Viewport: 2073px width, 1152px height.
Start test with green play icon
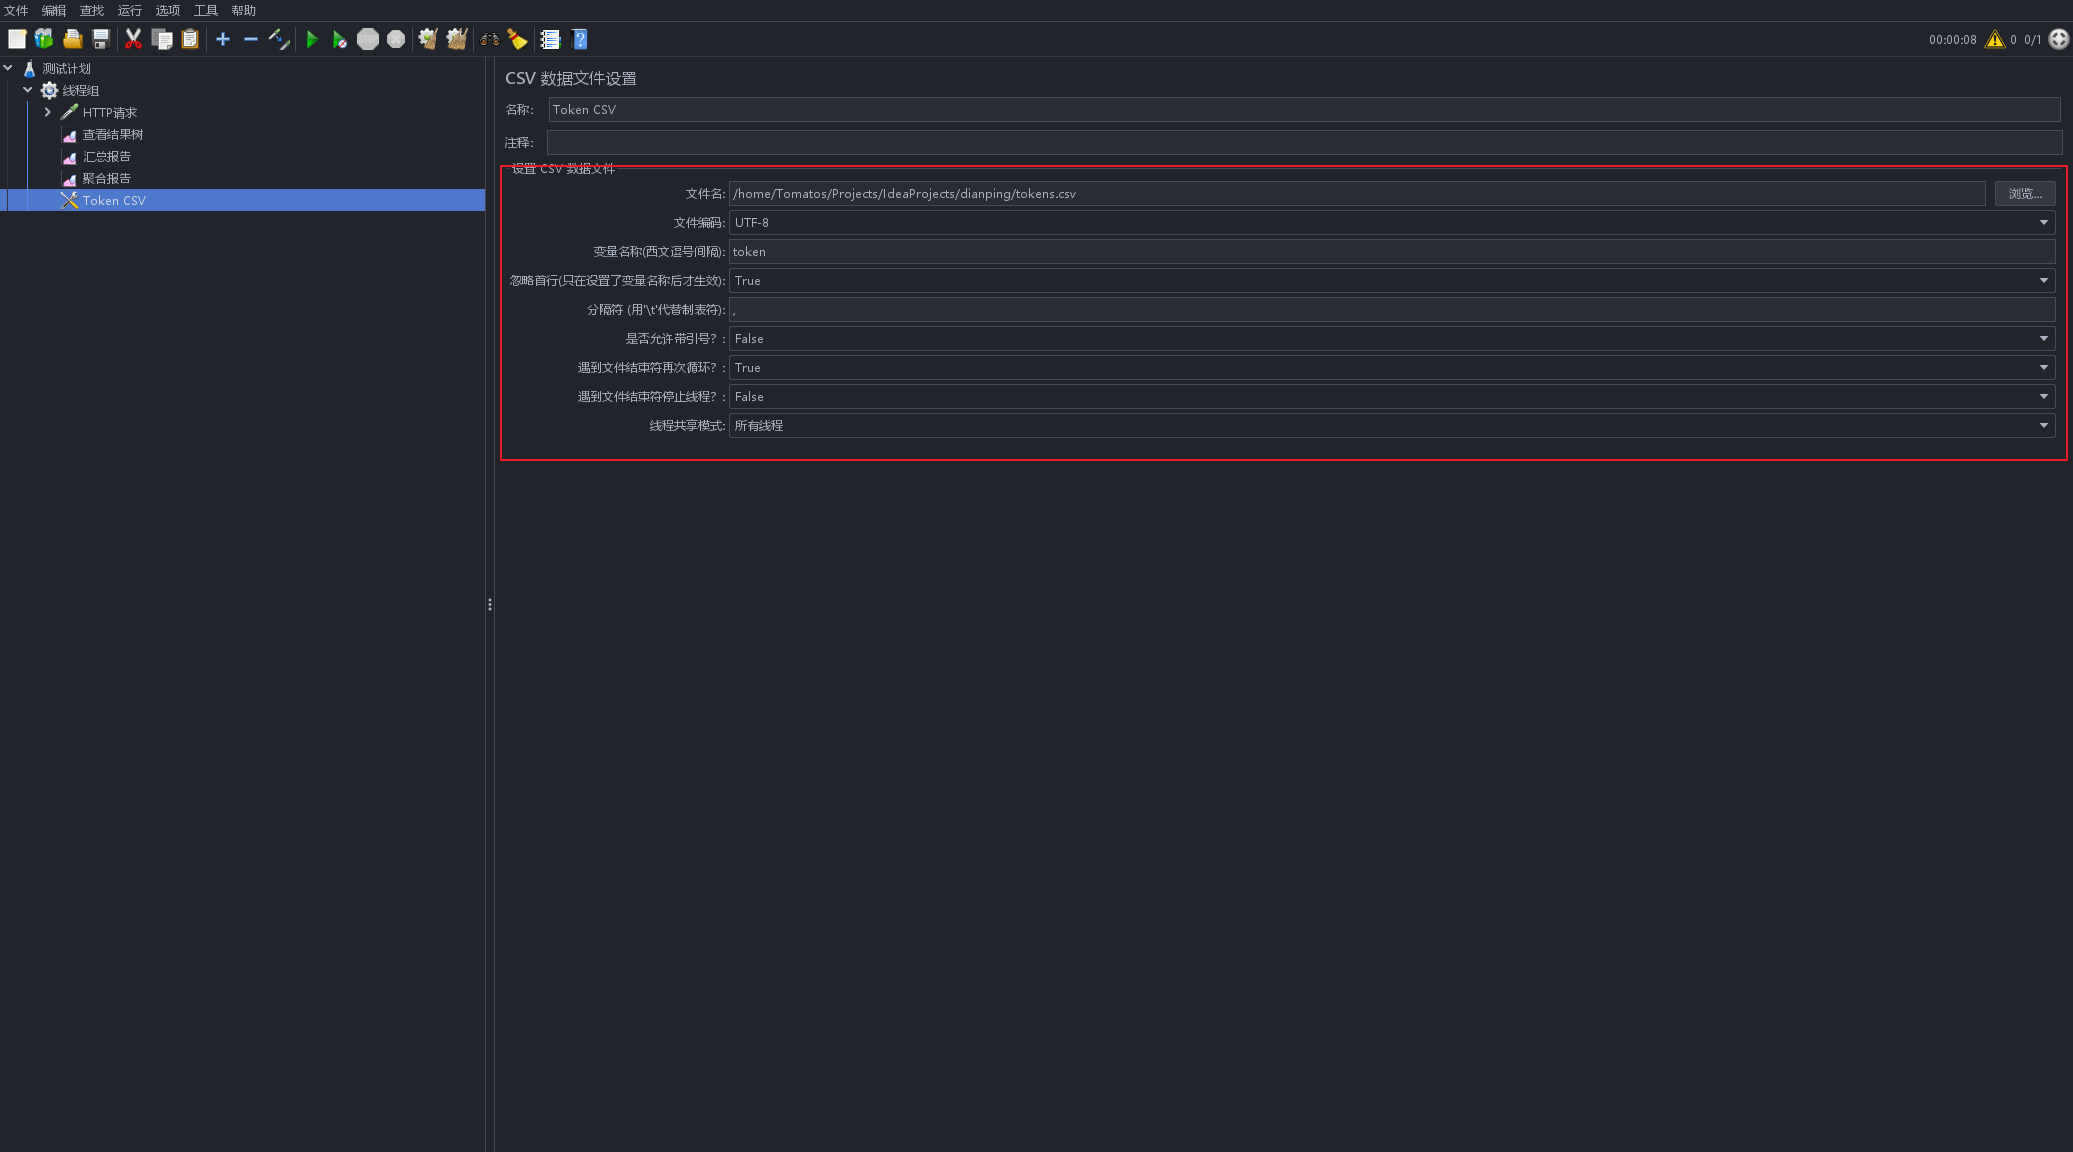pos(312,39)
